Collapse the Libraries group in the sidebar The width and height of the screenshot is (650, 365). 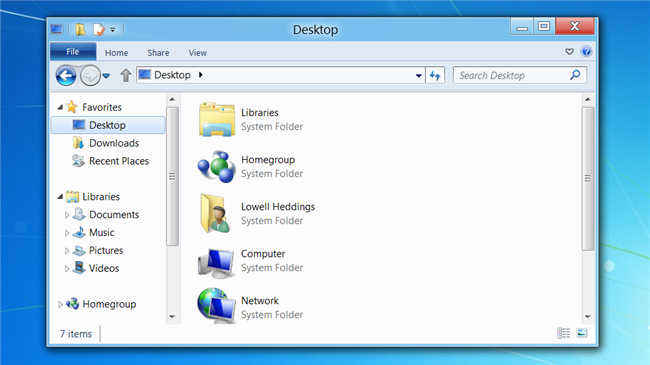click(61, 197)
